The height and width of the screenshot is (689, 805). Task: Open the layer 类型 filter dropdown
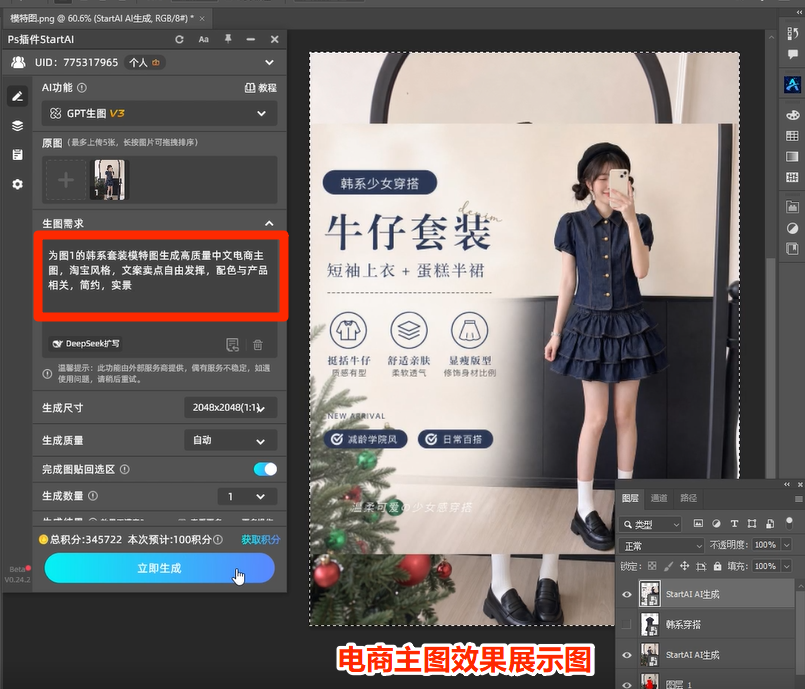coord(650,524)
